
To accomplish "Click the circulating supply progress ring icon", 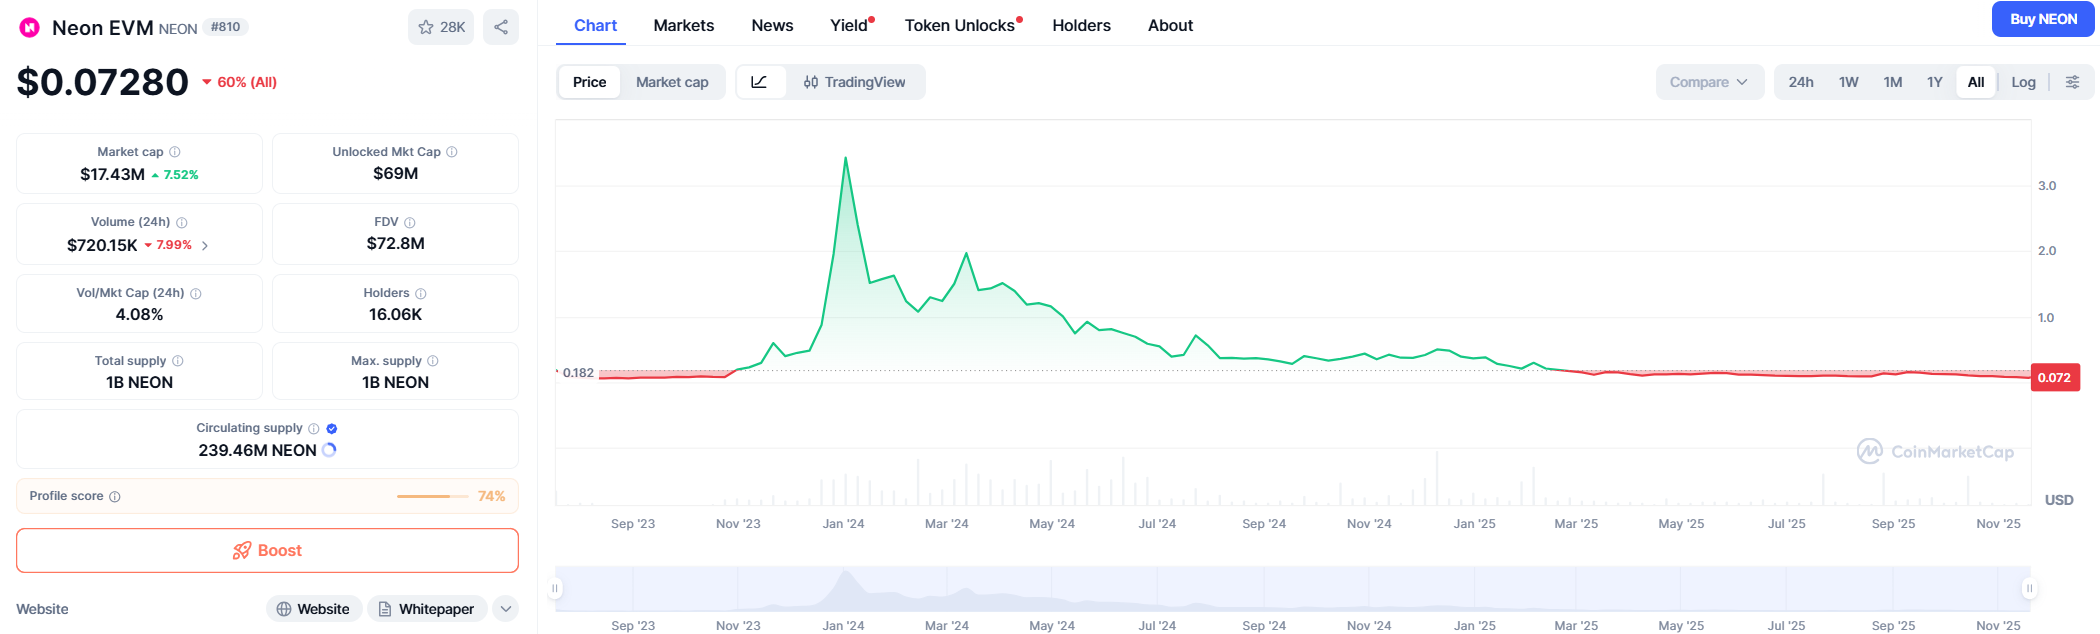I will (x=329, y=450).
